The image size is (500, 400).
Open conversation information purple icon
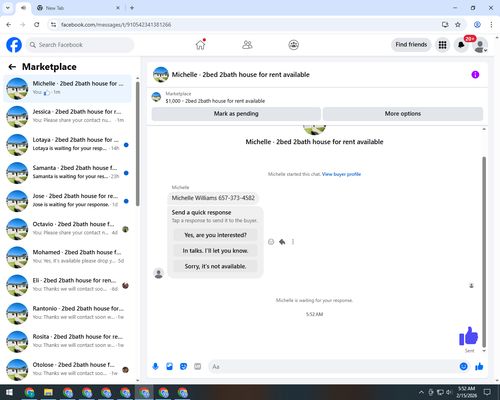pyautogui.click(x=475, y=75)
